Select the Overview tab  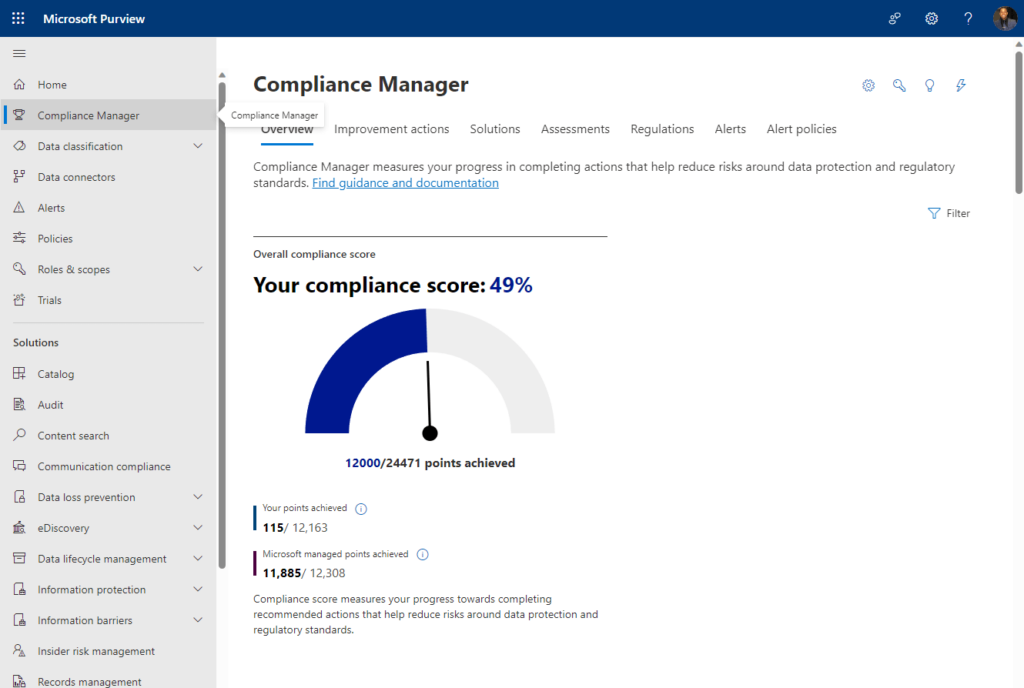click(x=287, y=131)
